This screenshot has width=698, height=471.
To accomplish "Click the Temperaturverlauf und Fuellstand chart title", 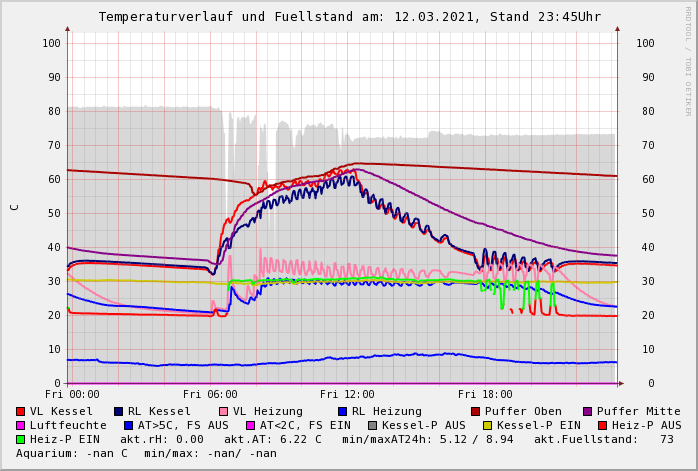I will point(349,17).
